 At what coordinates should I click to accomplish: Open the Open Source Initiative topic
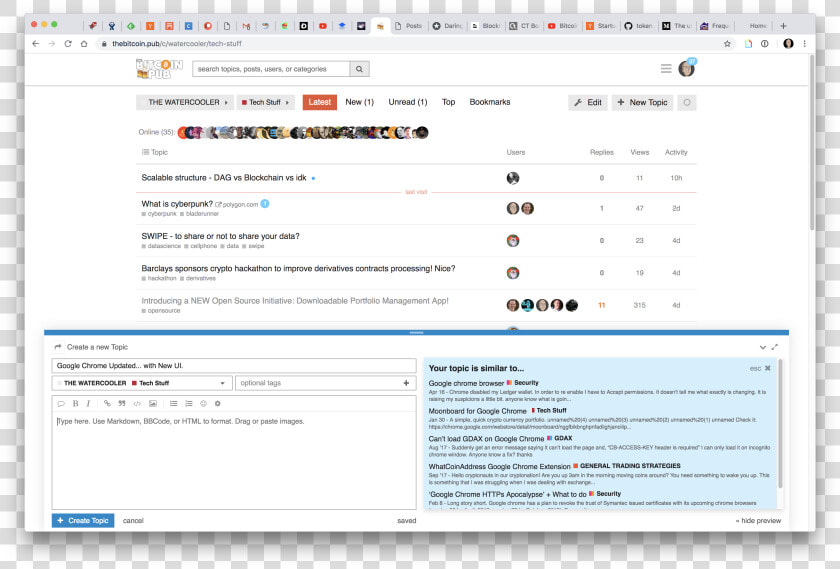pyautogui.click(x=295, y=301)
